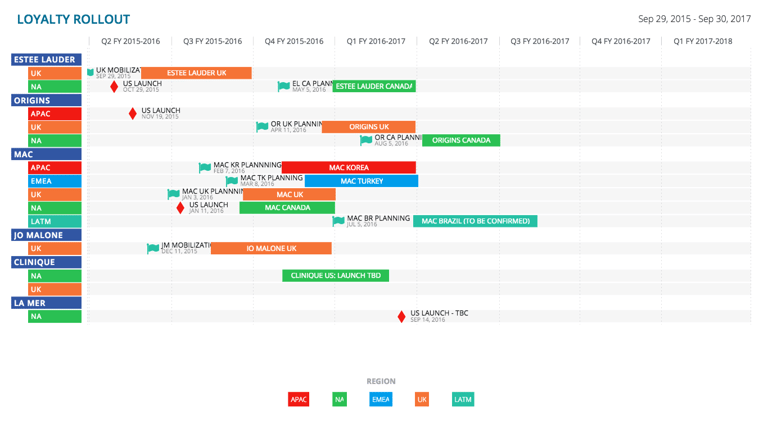The image size is (768, 430).
Task: Click the OR CA Planning flag marker
Action: tap(366, 140)
